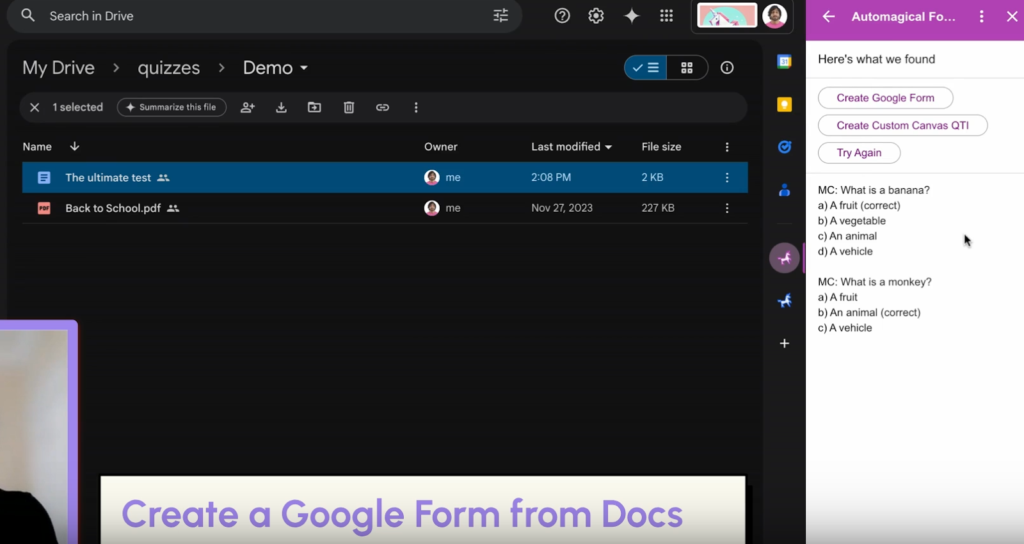Open the Google account avatar
The width and height of the screenshot is (1024, 544).
point(775,16)
